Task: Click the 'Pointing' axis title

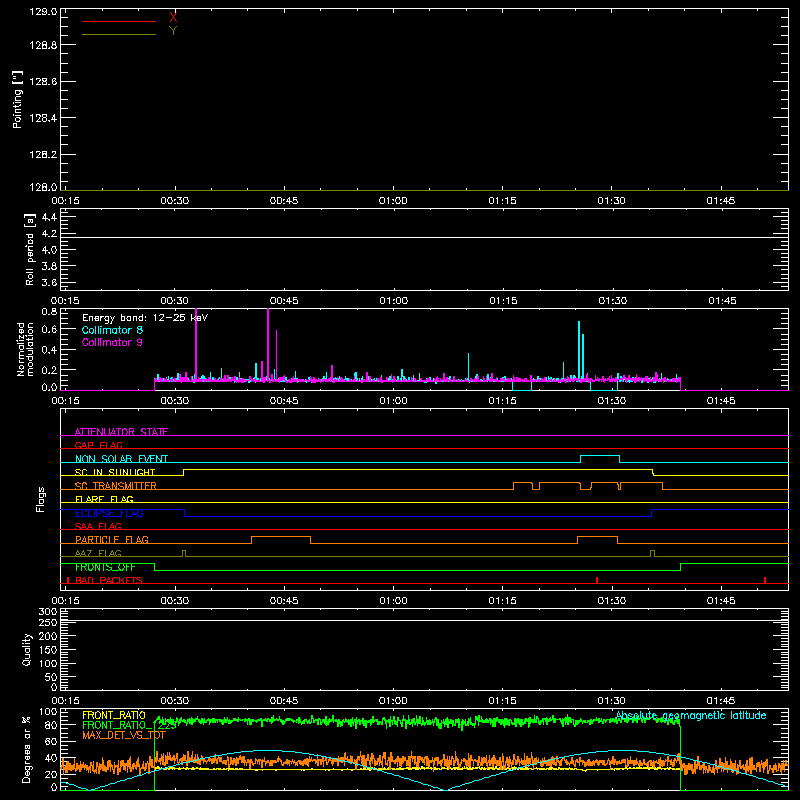Action: point(17,99)
